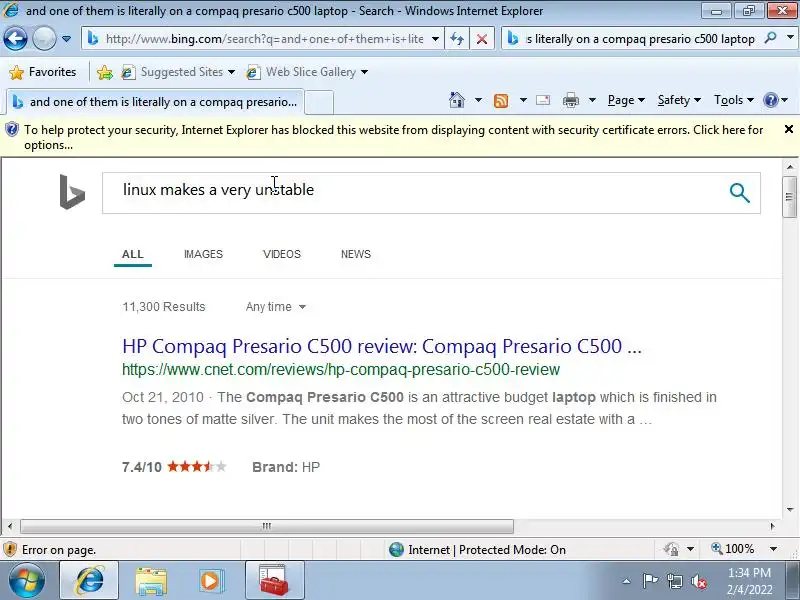
Task: Open the recent pages dropdown arrow
Action: point(66,39)
